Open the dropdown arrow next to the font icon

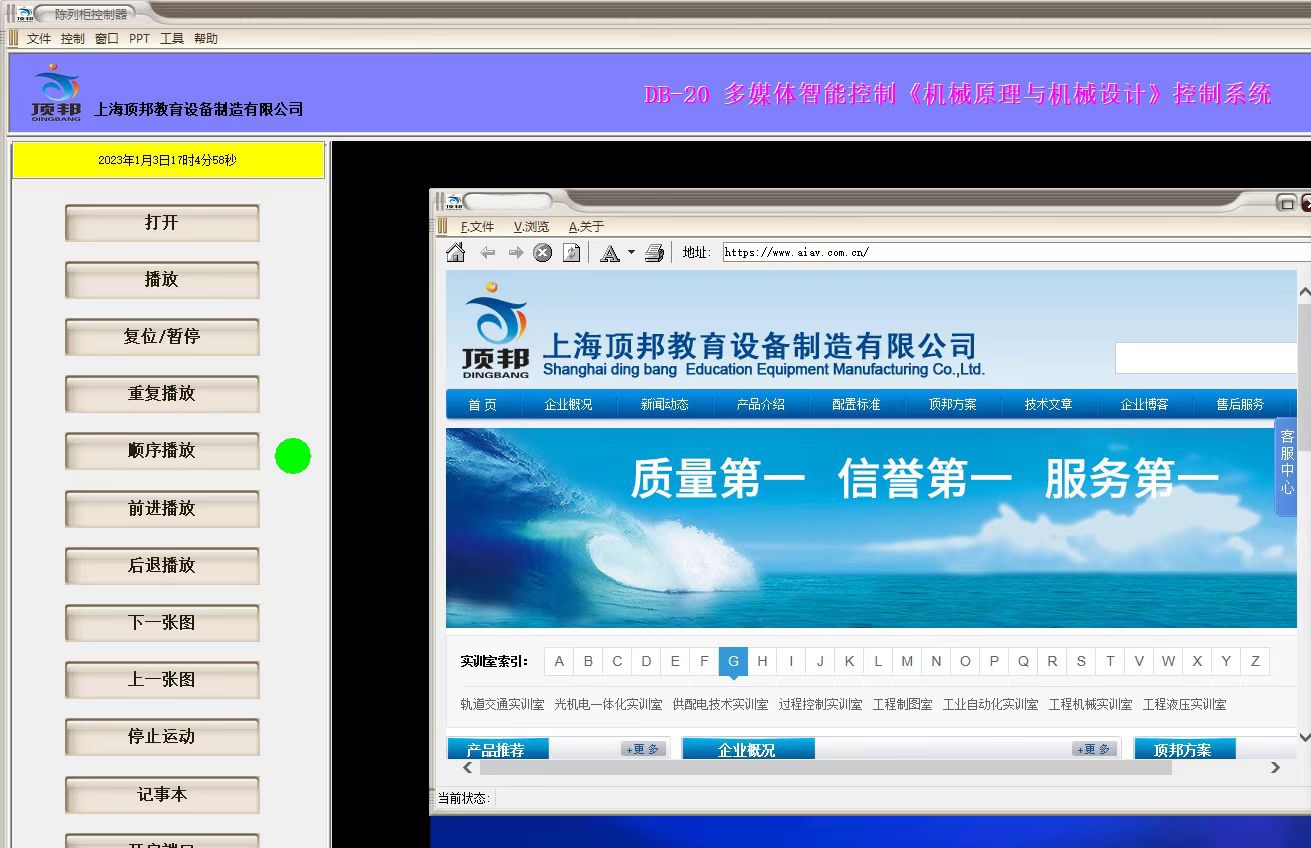(631, 252)
